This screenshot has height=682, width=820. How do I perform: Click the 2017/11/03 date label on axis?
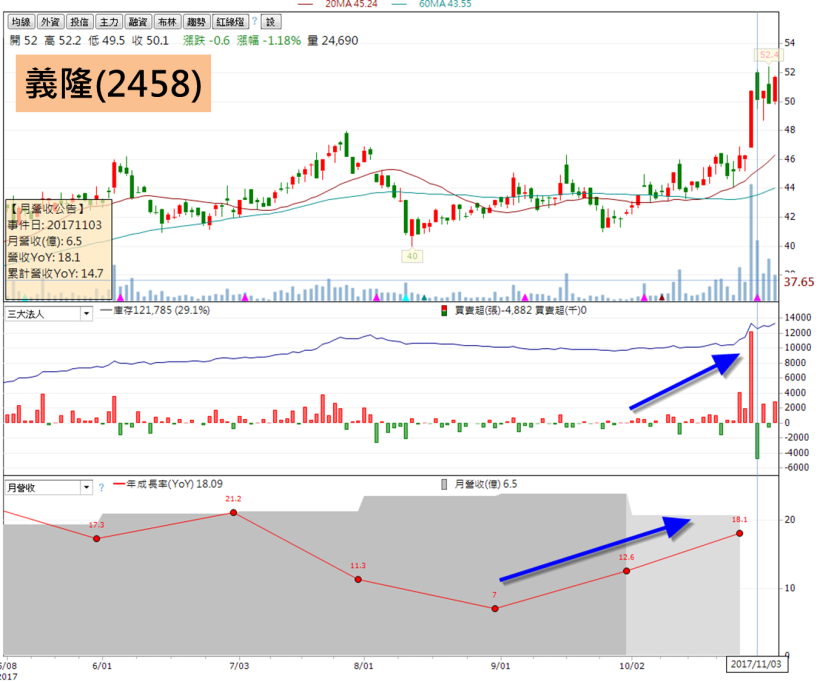[x=756, y=664]
